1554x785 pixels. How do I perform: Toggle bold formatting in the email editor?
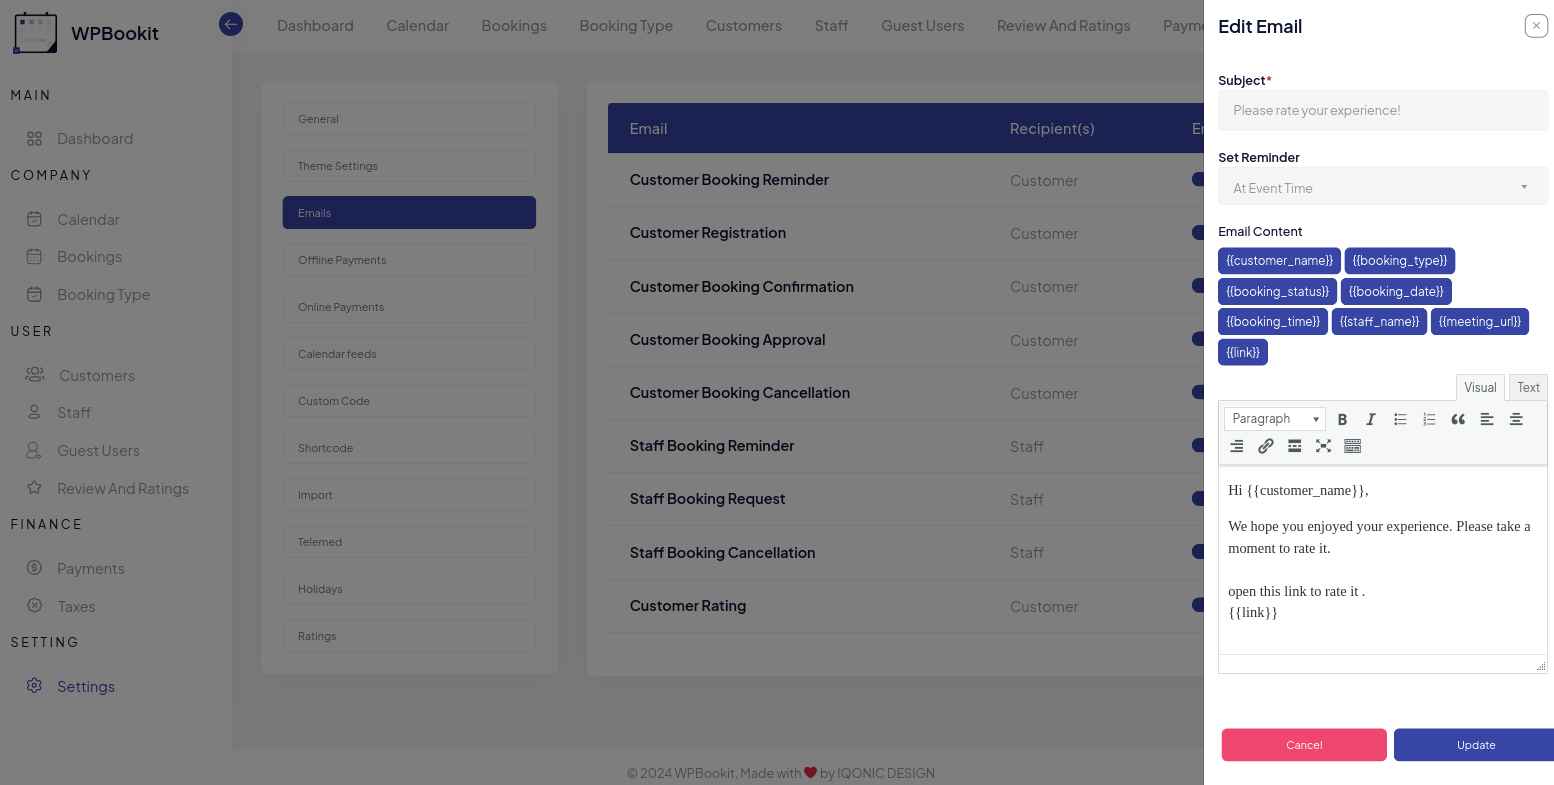point(1342,420)
